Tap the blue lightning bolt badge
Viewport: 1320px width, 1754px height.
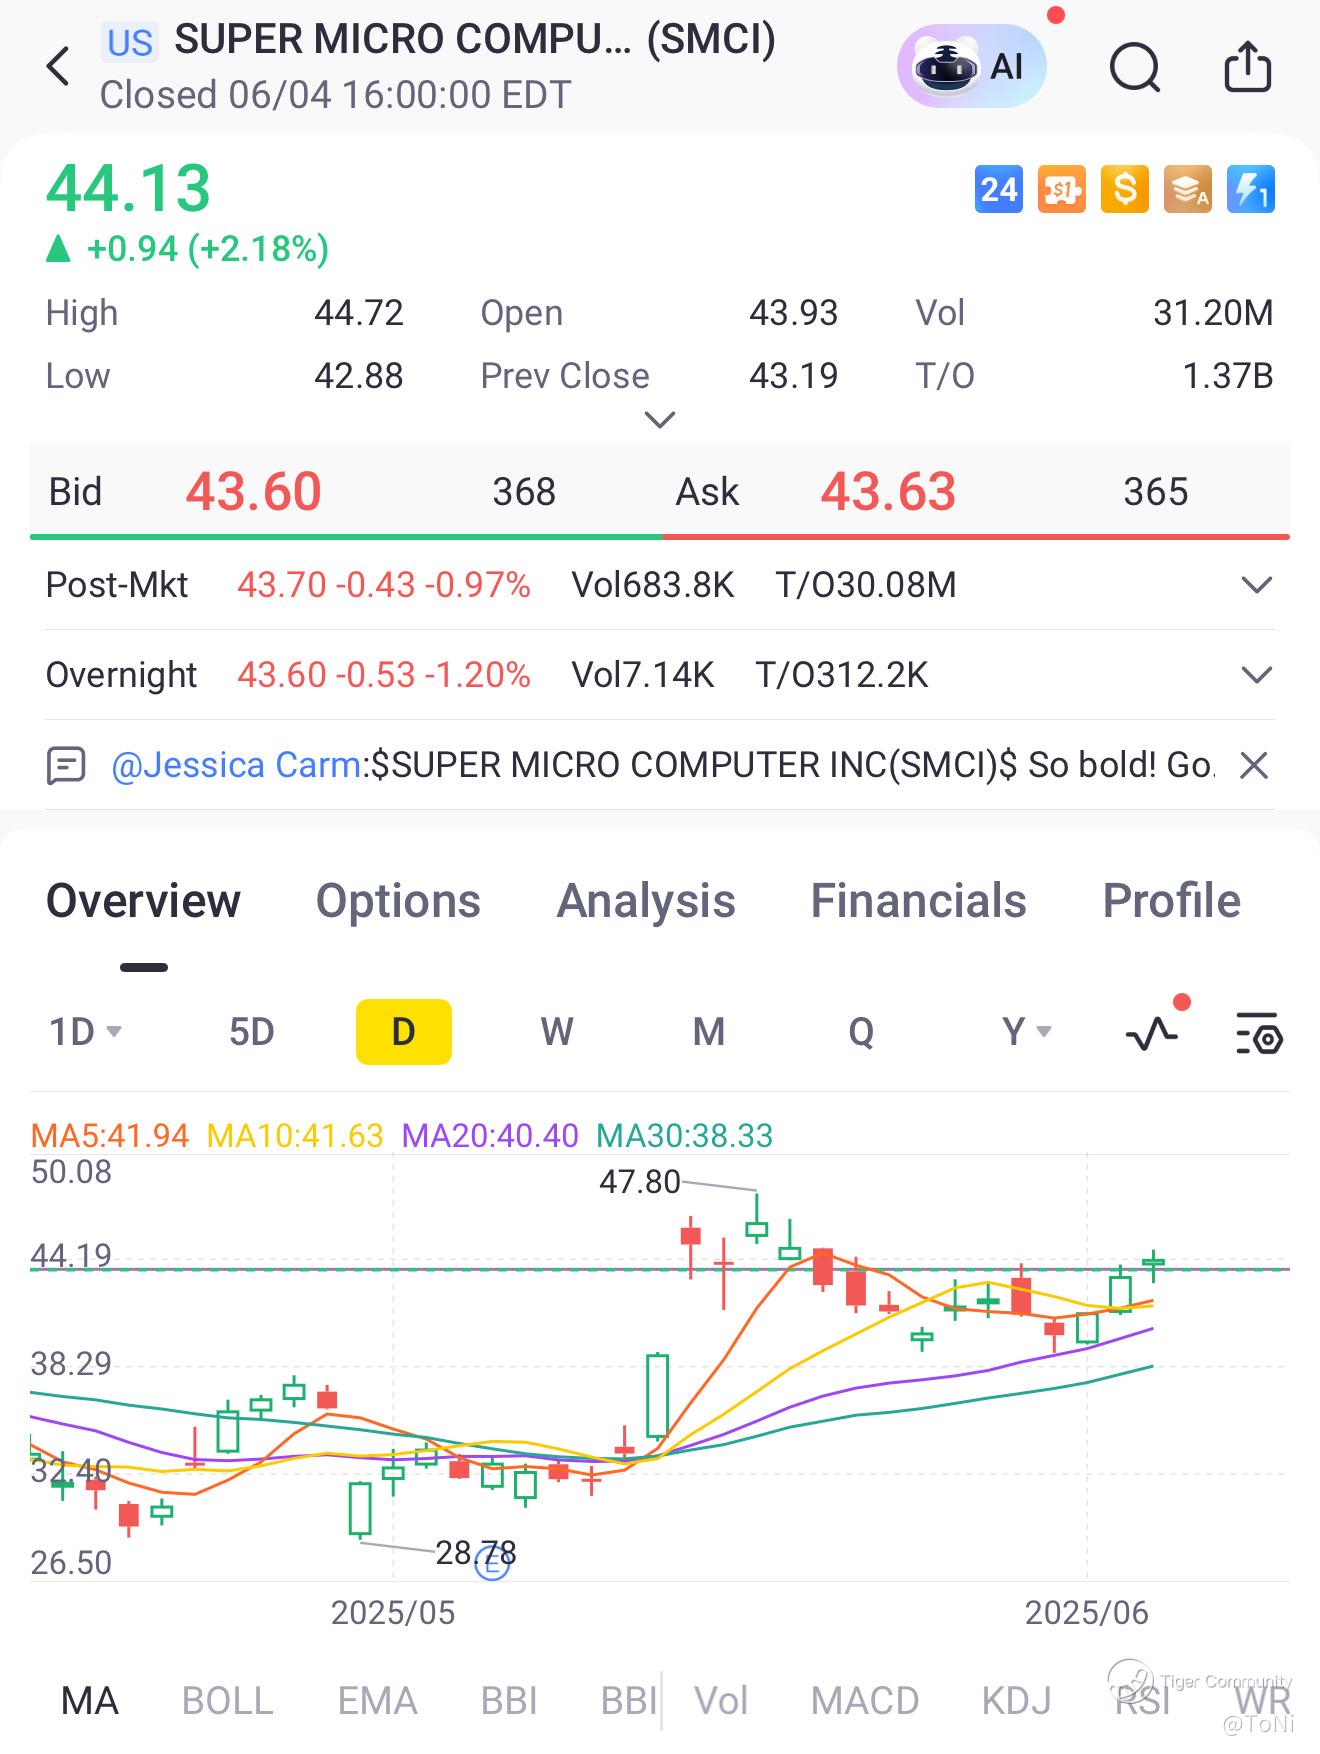(x=1250, y=189)
